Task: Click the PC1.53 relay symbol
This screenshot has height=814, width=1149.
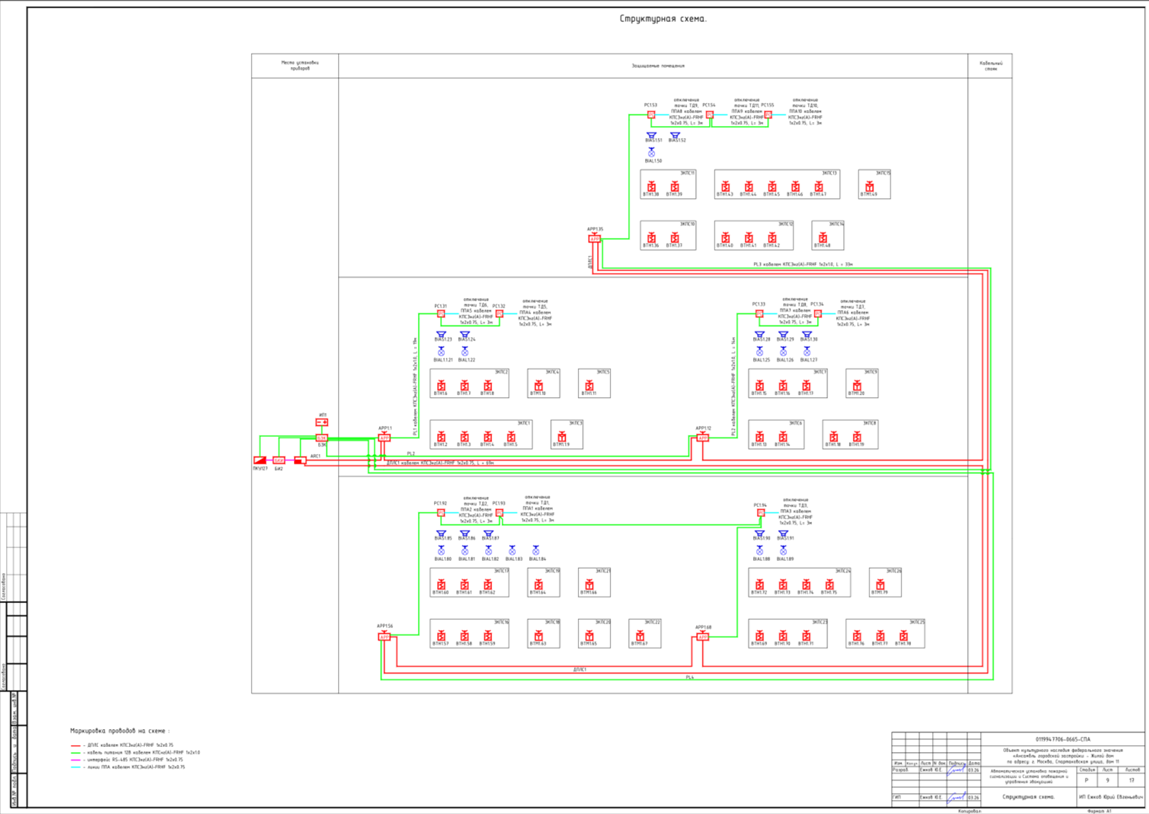Action: [x=651, y=114]
